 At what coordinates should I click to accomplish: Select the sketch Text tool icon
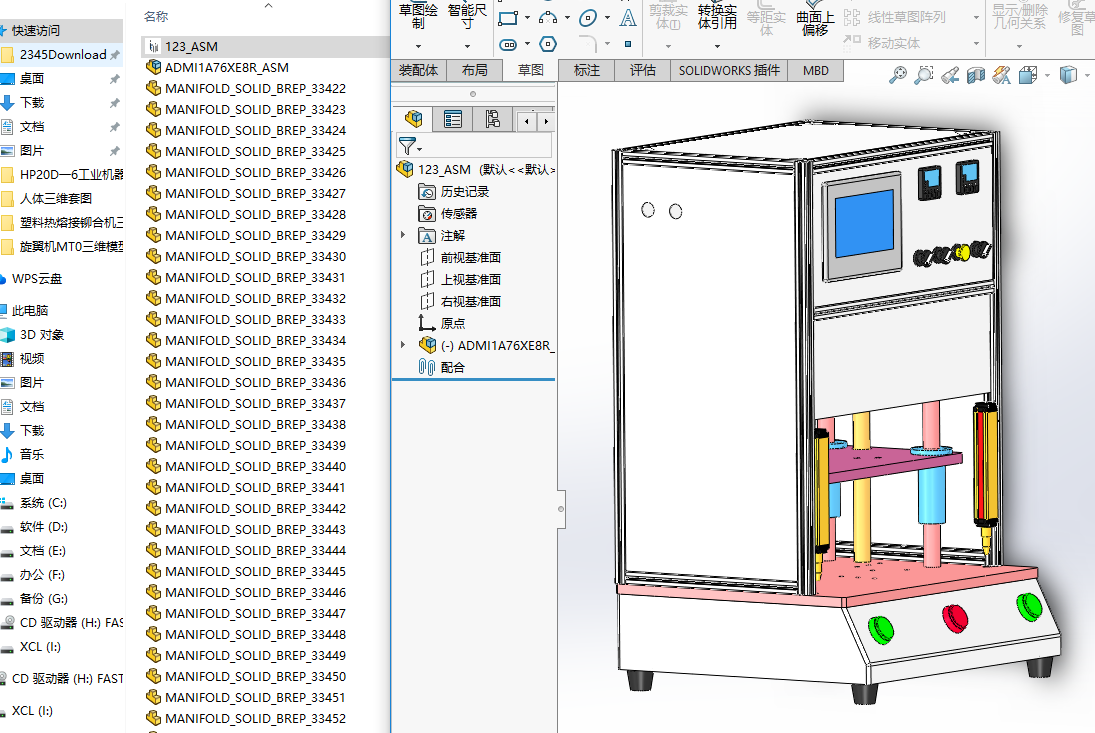click(627, 17)
